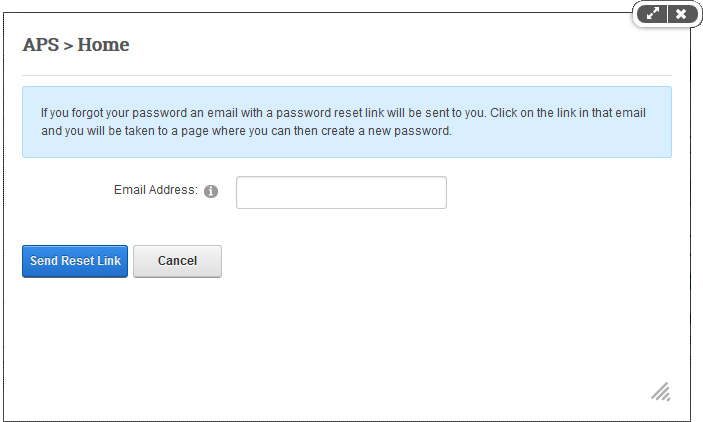
Task: Maximize the popup using the diagonal arrows button
Action: pos(652,14)
